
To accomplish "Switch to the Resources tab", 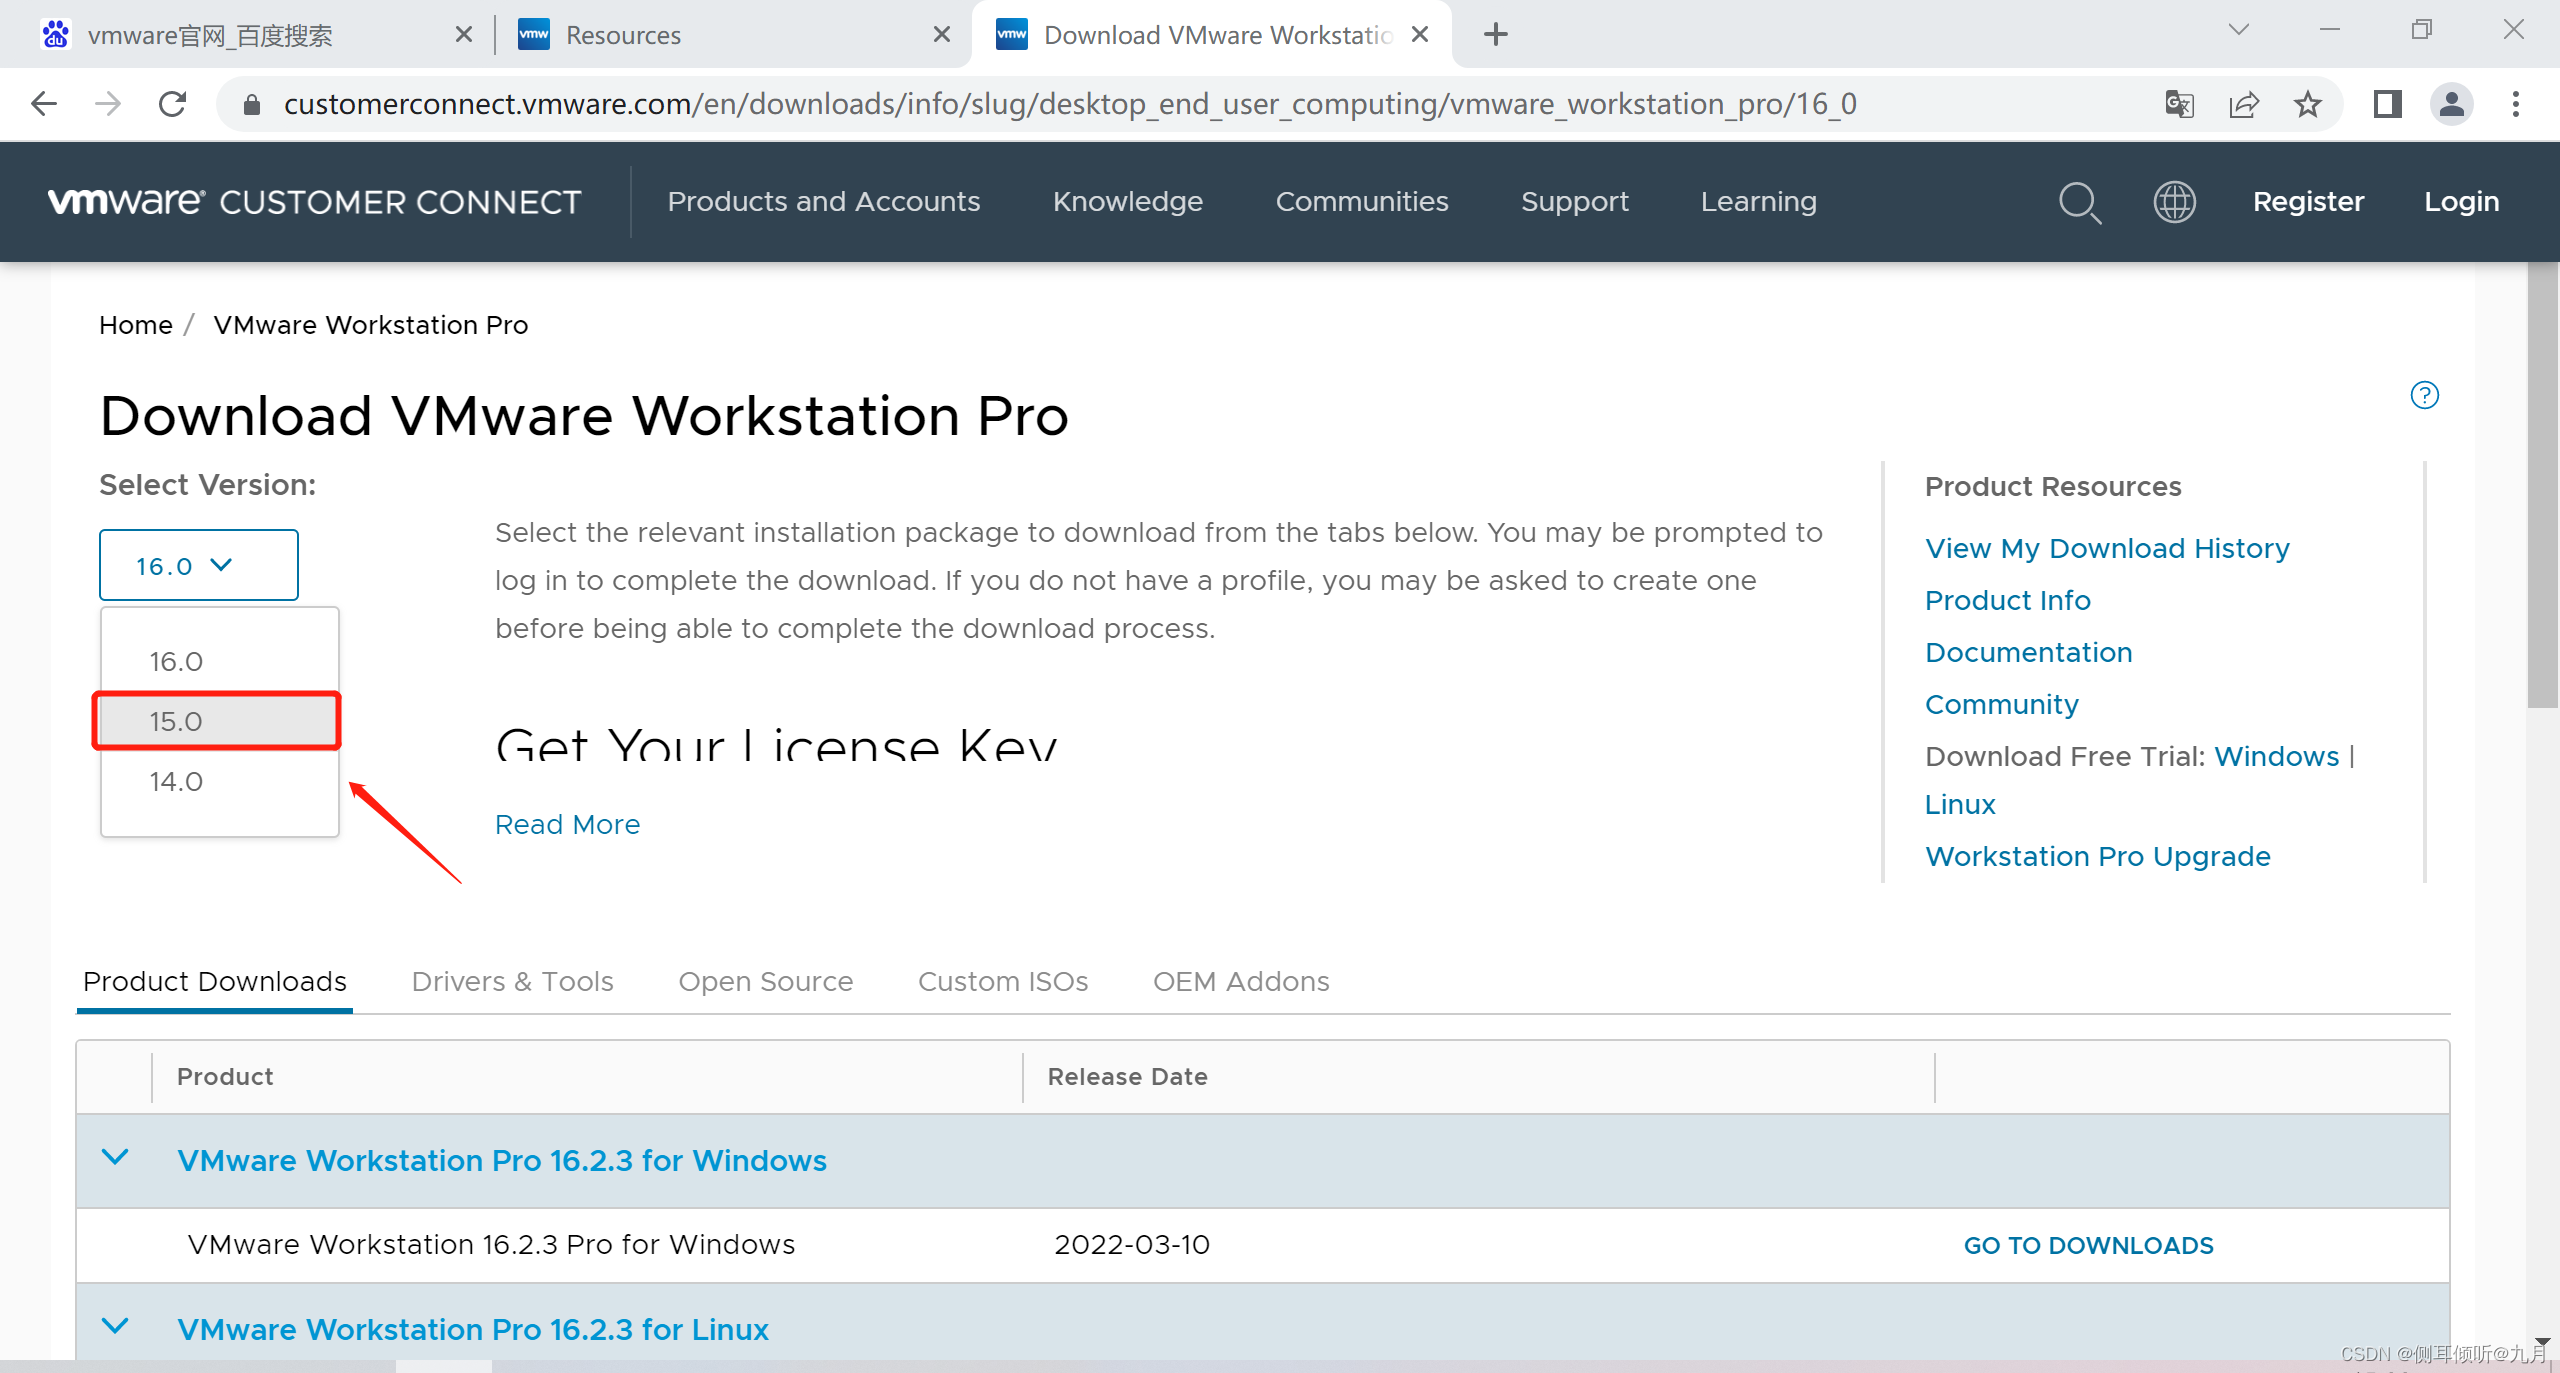I will click(x=623, y=36).
